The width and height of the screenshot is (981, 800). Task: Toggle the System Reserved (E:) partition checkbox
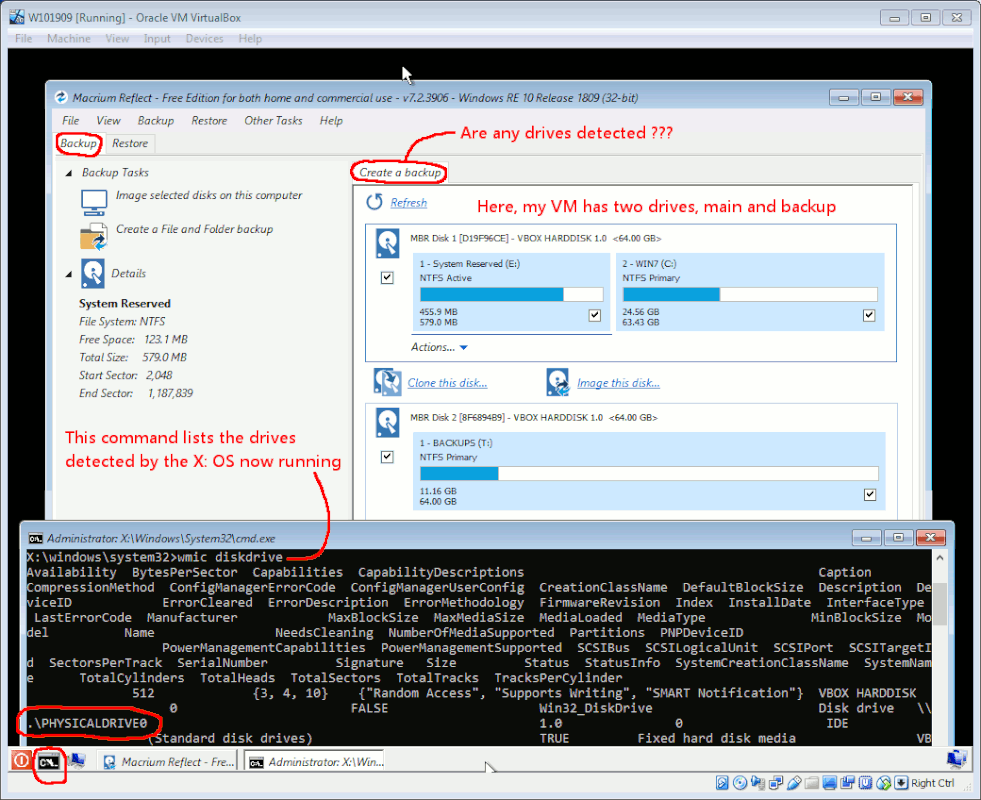pyautogui.click(x=594, y=315)
